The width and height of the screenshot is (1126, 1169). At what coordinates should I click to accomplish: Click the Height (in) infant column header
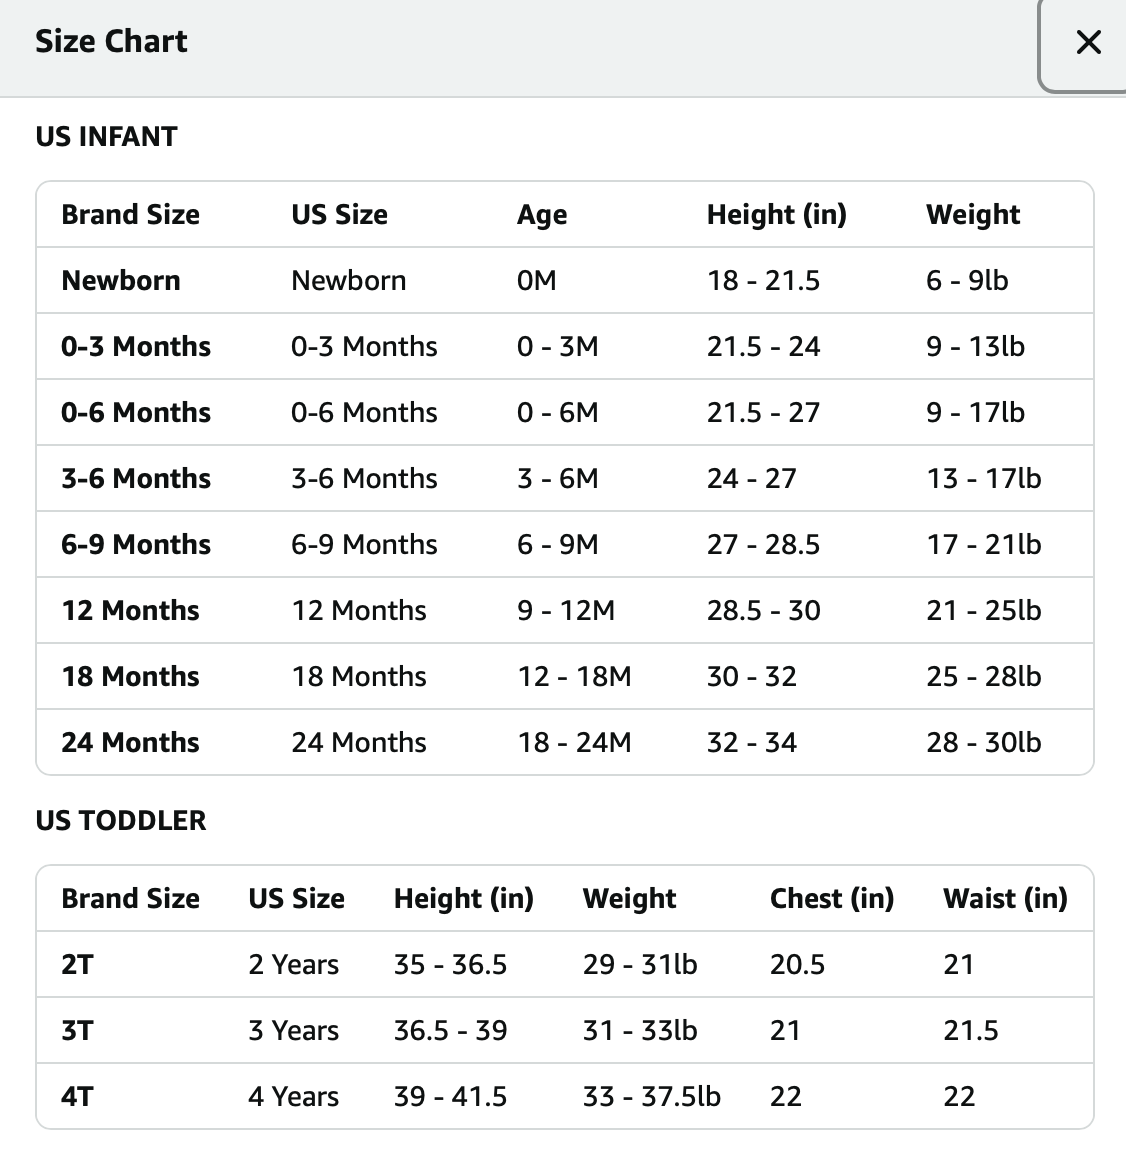point(776,214)
